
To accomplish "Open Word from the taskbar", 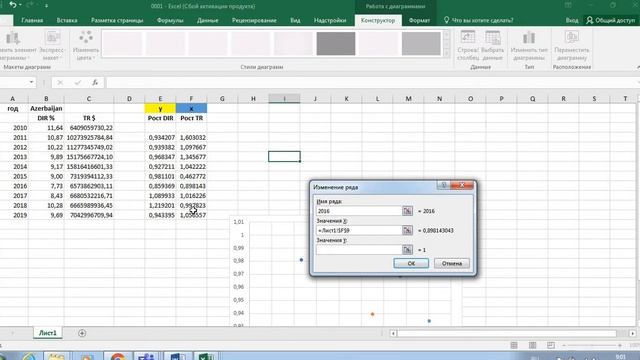I will click(178, 356).
